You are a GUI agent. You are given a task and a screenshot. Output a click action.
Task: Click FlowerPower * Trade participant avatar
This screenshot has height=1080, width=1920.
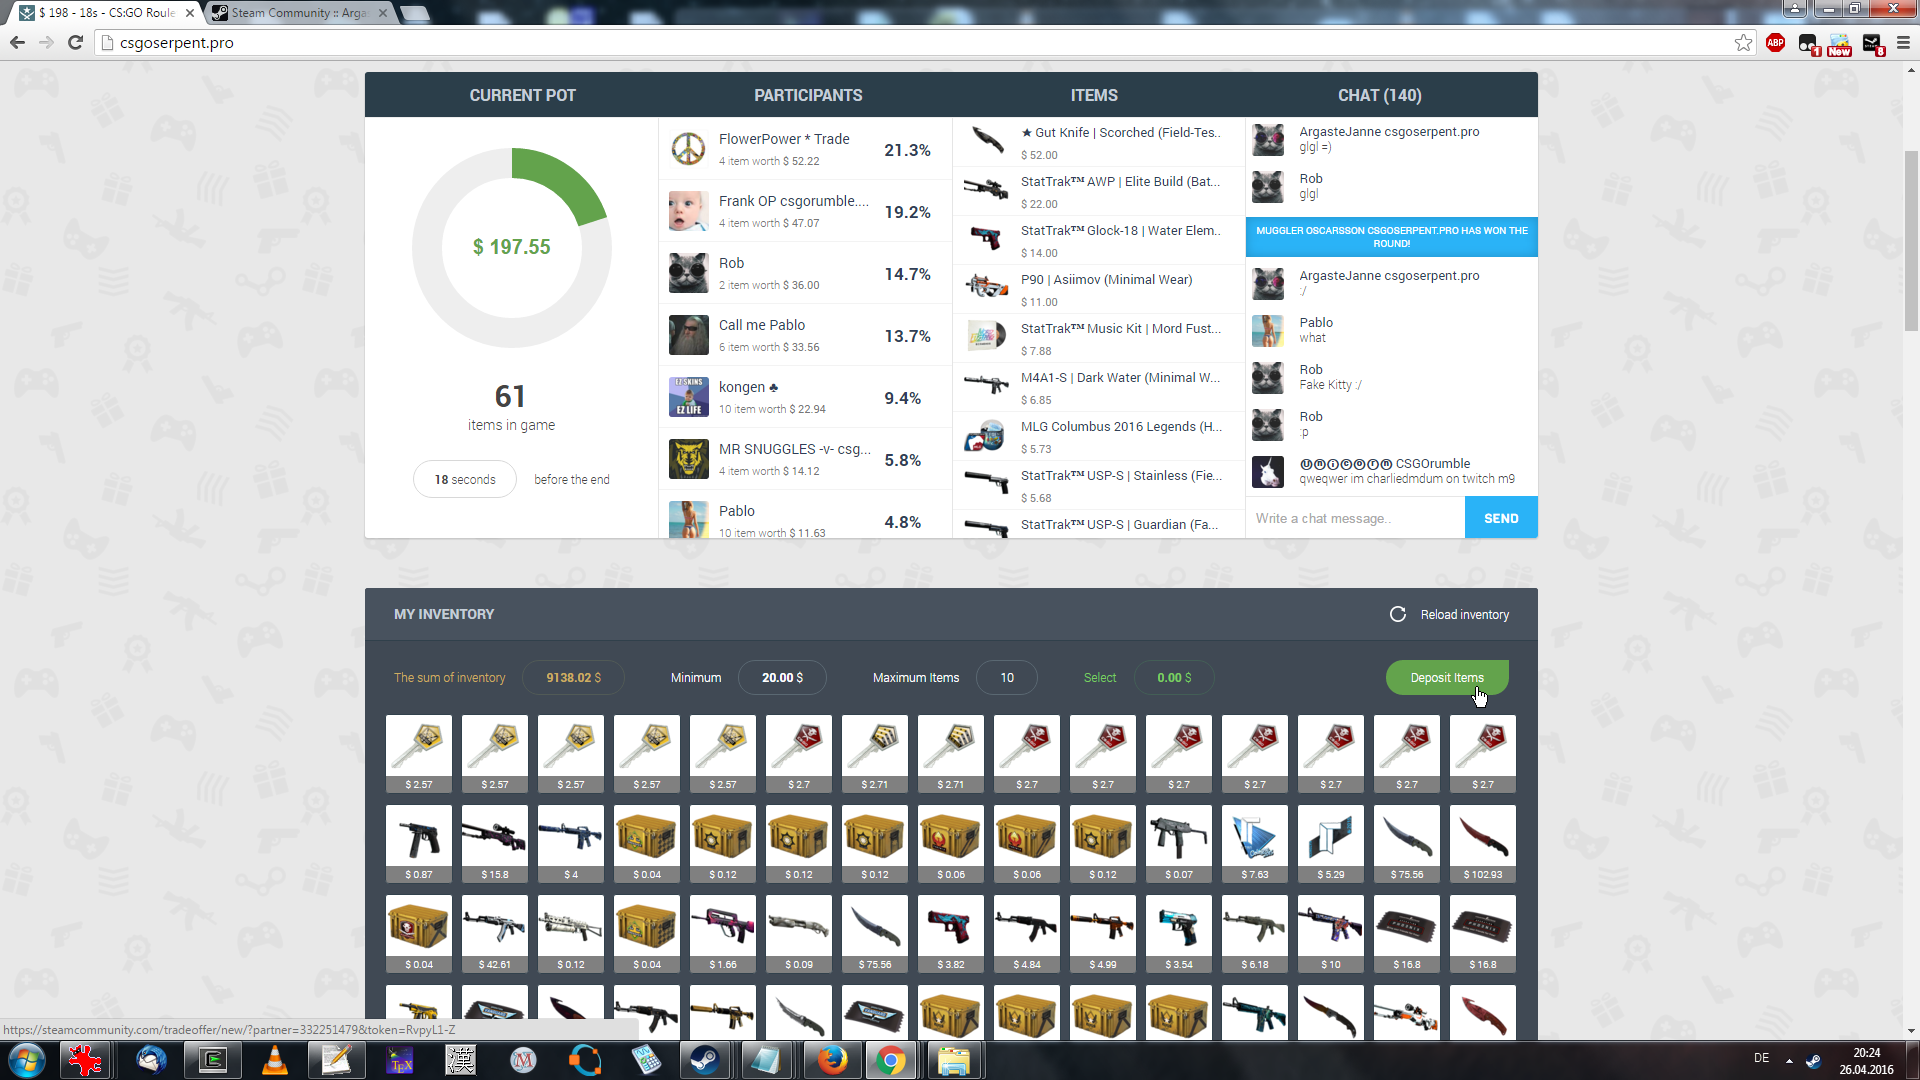click(688, 149)
